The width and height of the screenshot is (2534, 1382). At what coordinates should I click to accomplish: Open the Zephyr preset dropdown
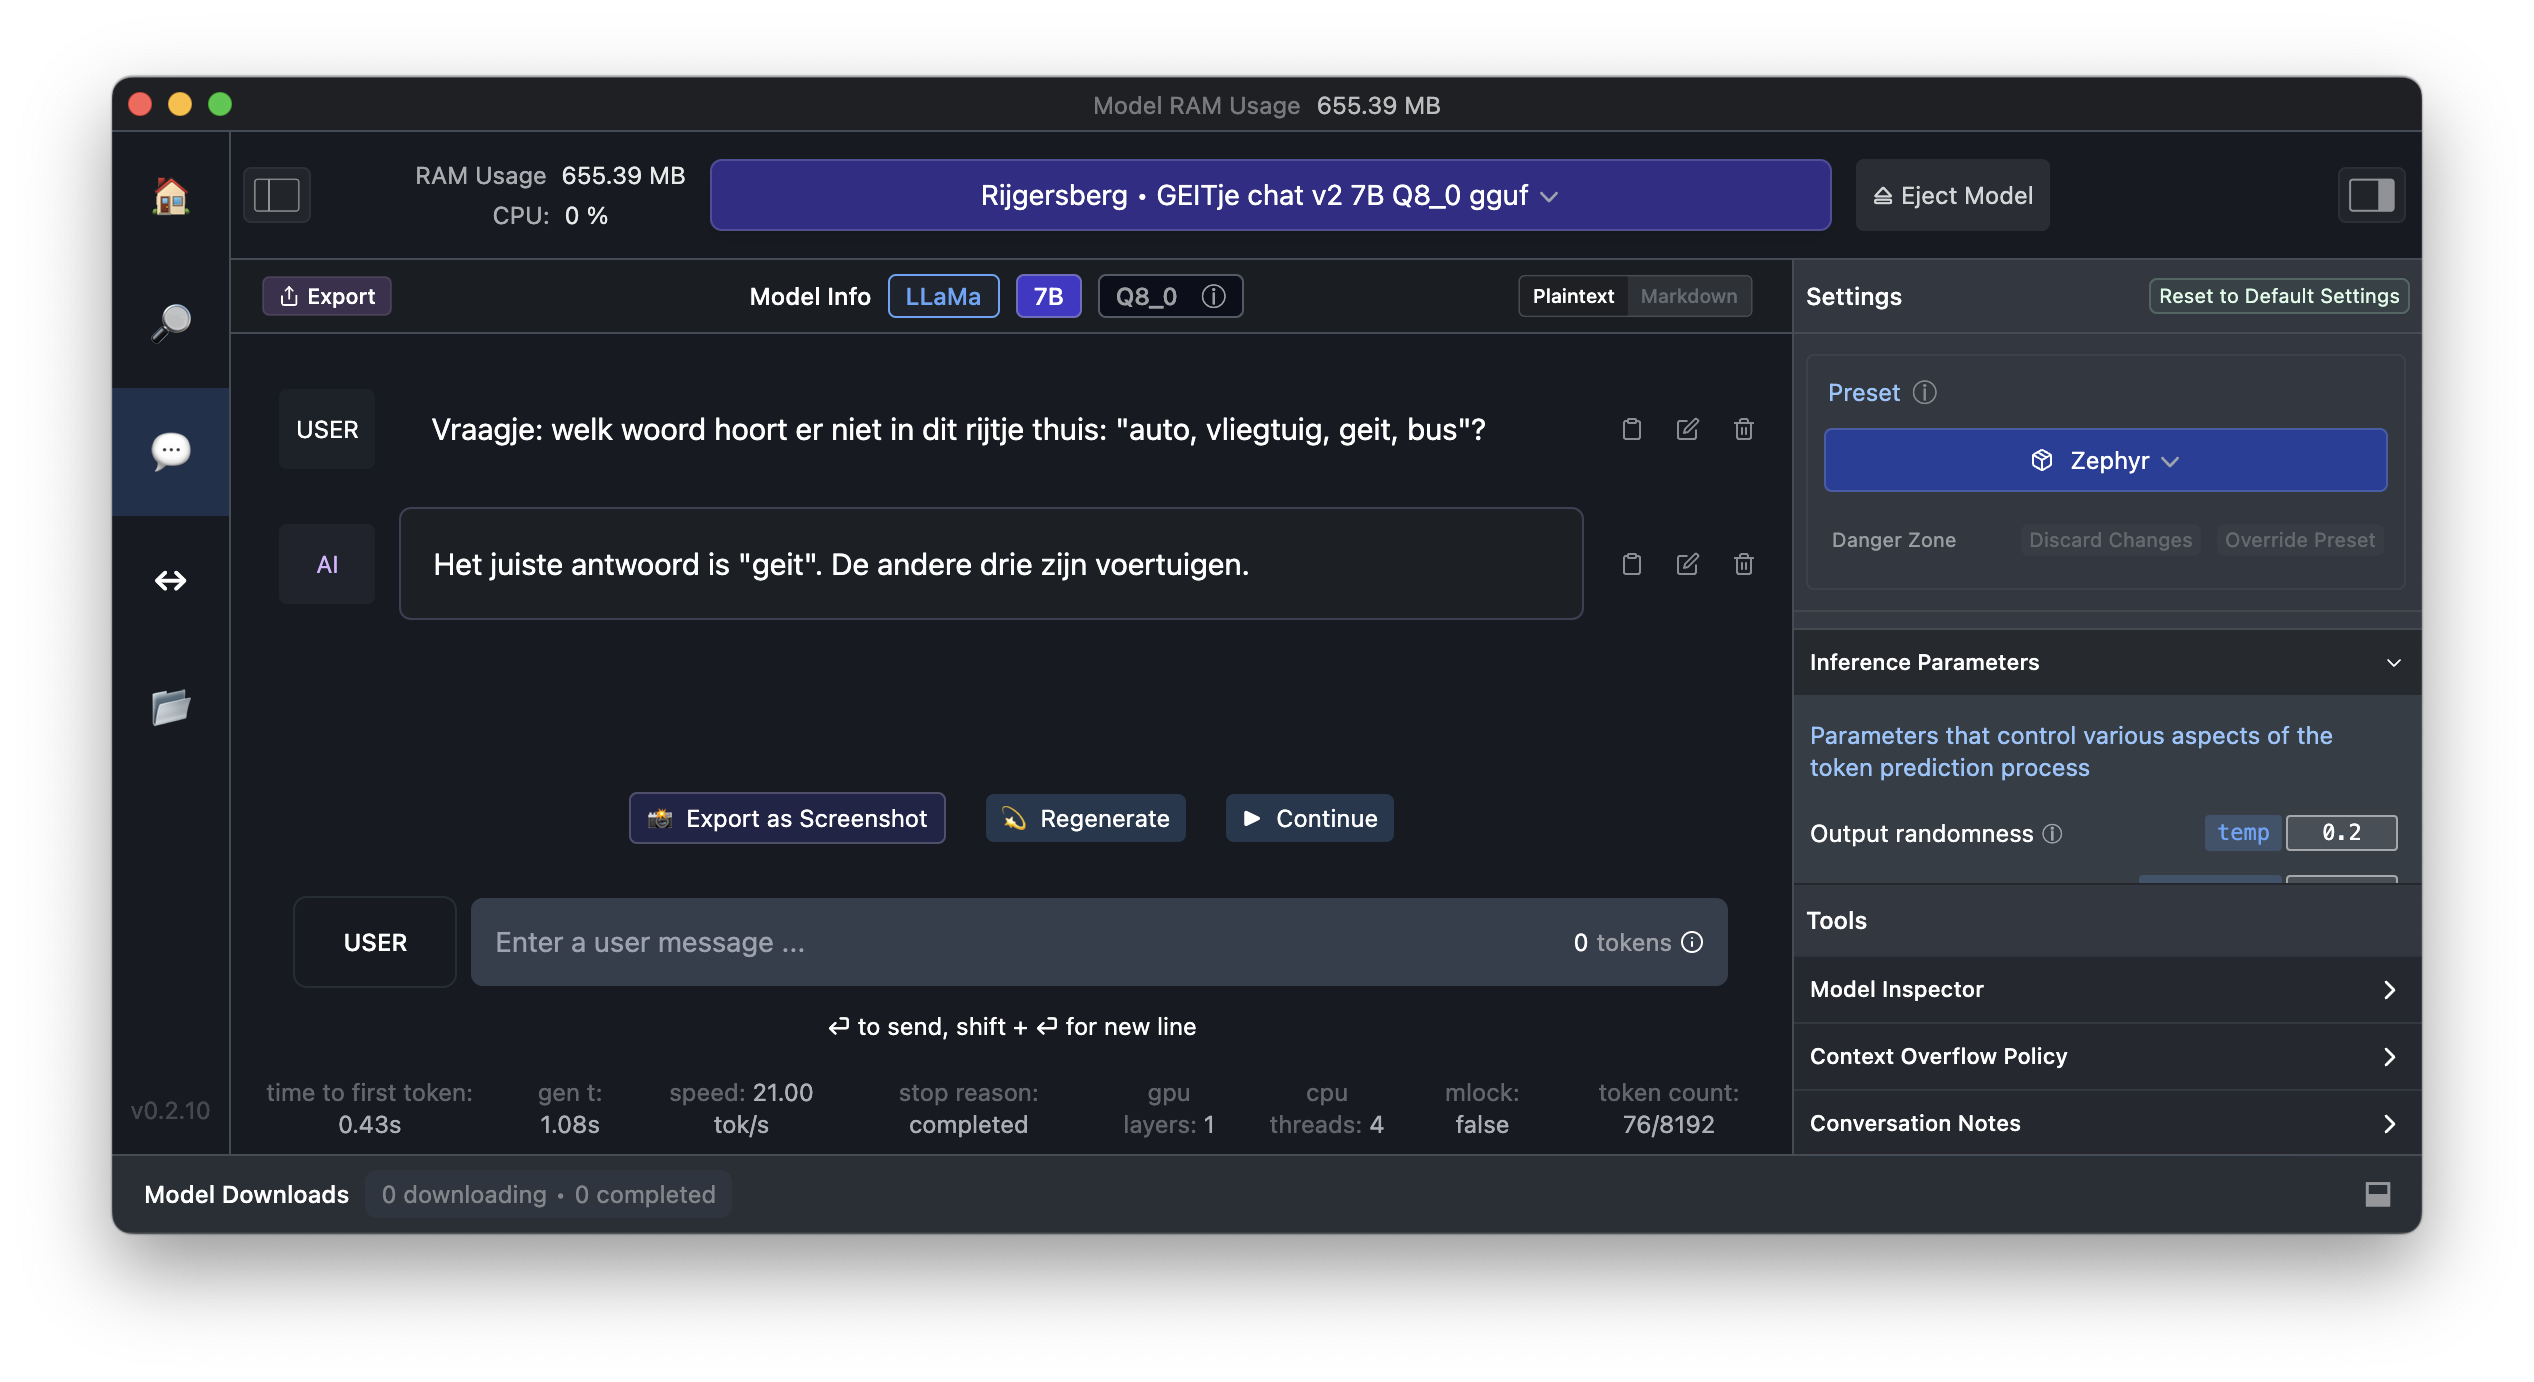coord(2105,461)
